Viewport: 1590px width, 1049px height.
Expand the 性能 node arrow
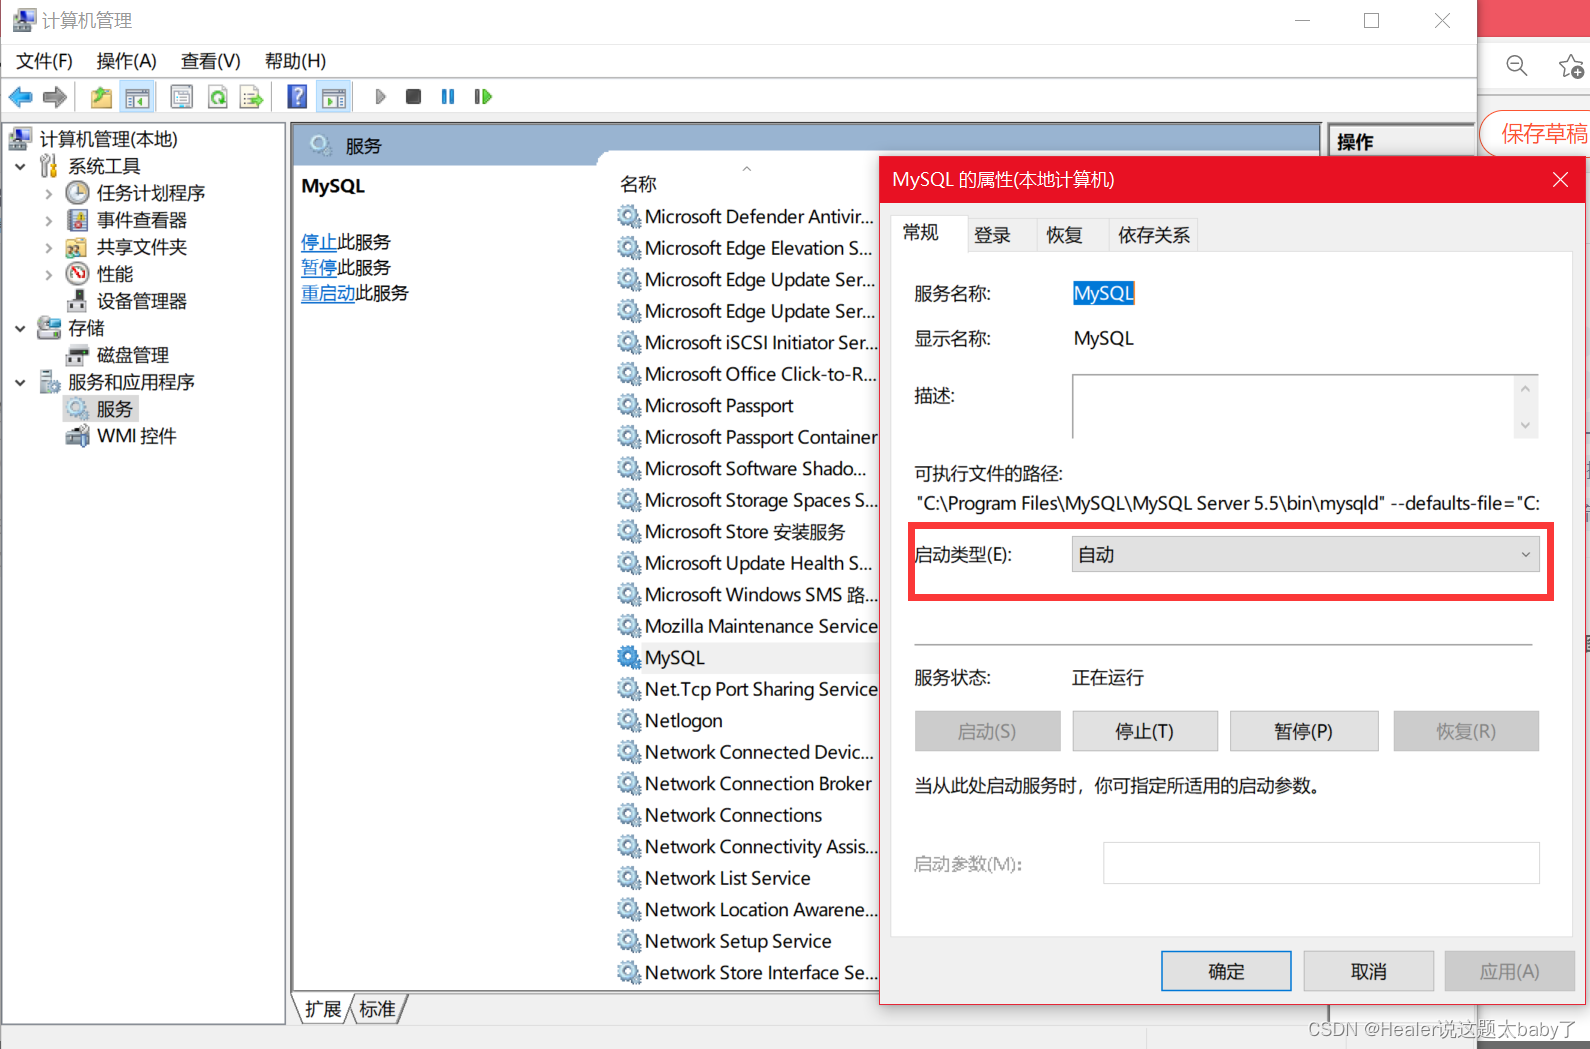coord(48,274)
